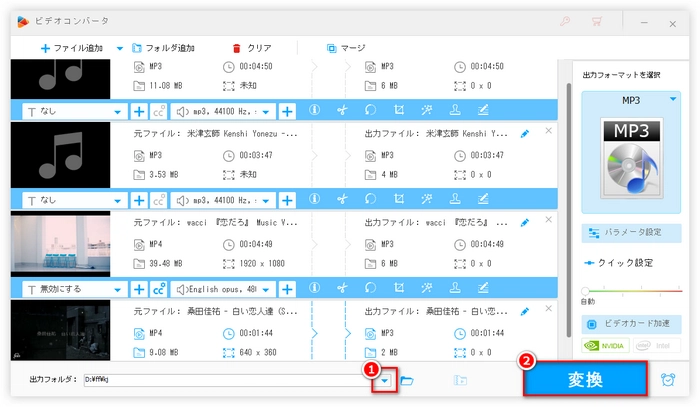Expand the English opus audio track dropdown
Screen dimensions: 700x407
coord(225,289)
